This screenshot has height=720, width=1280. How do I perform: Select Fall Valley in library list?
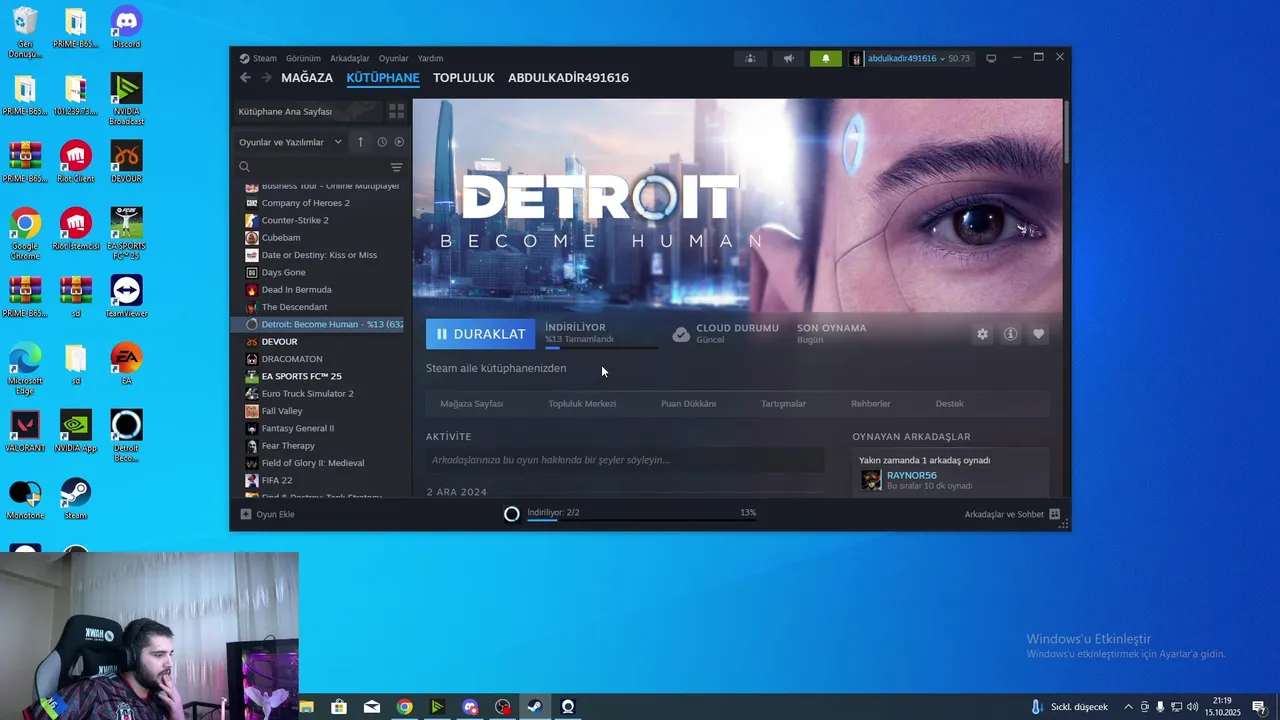coord(320,411)
